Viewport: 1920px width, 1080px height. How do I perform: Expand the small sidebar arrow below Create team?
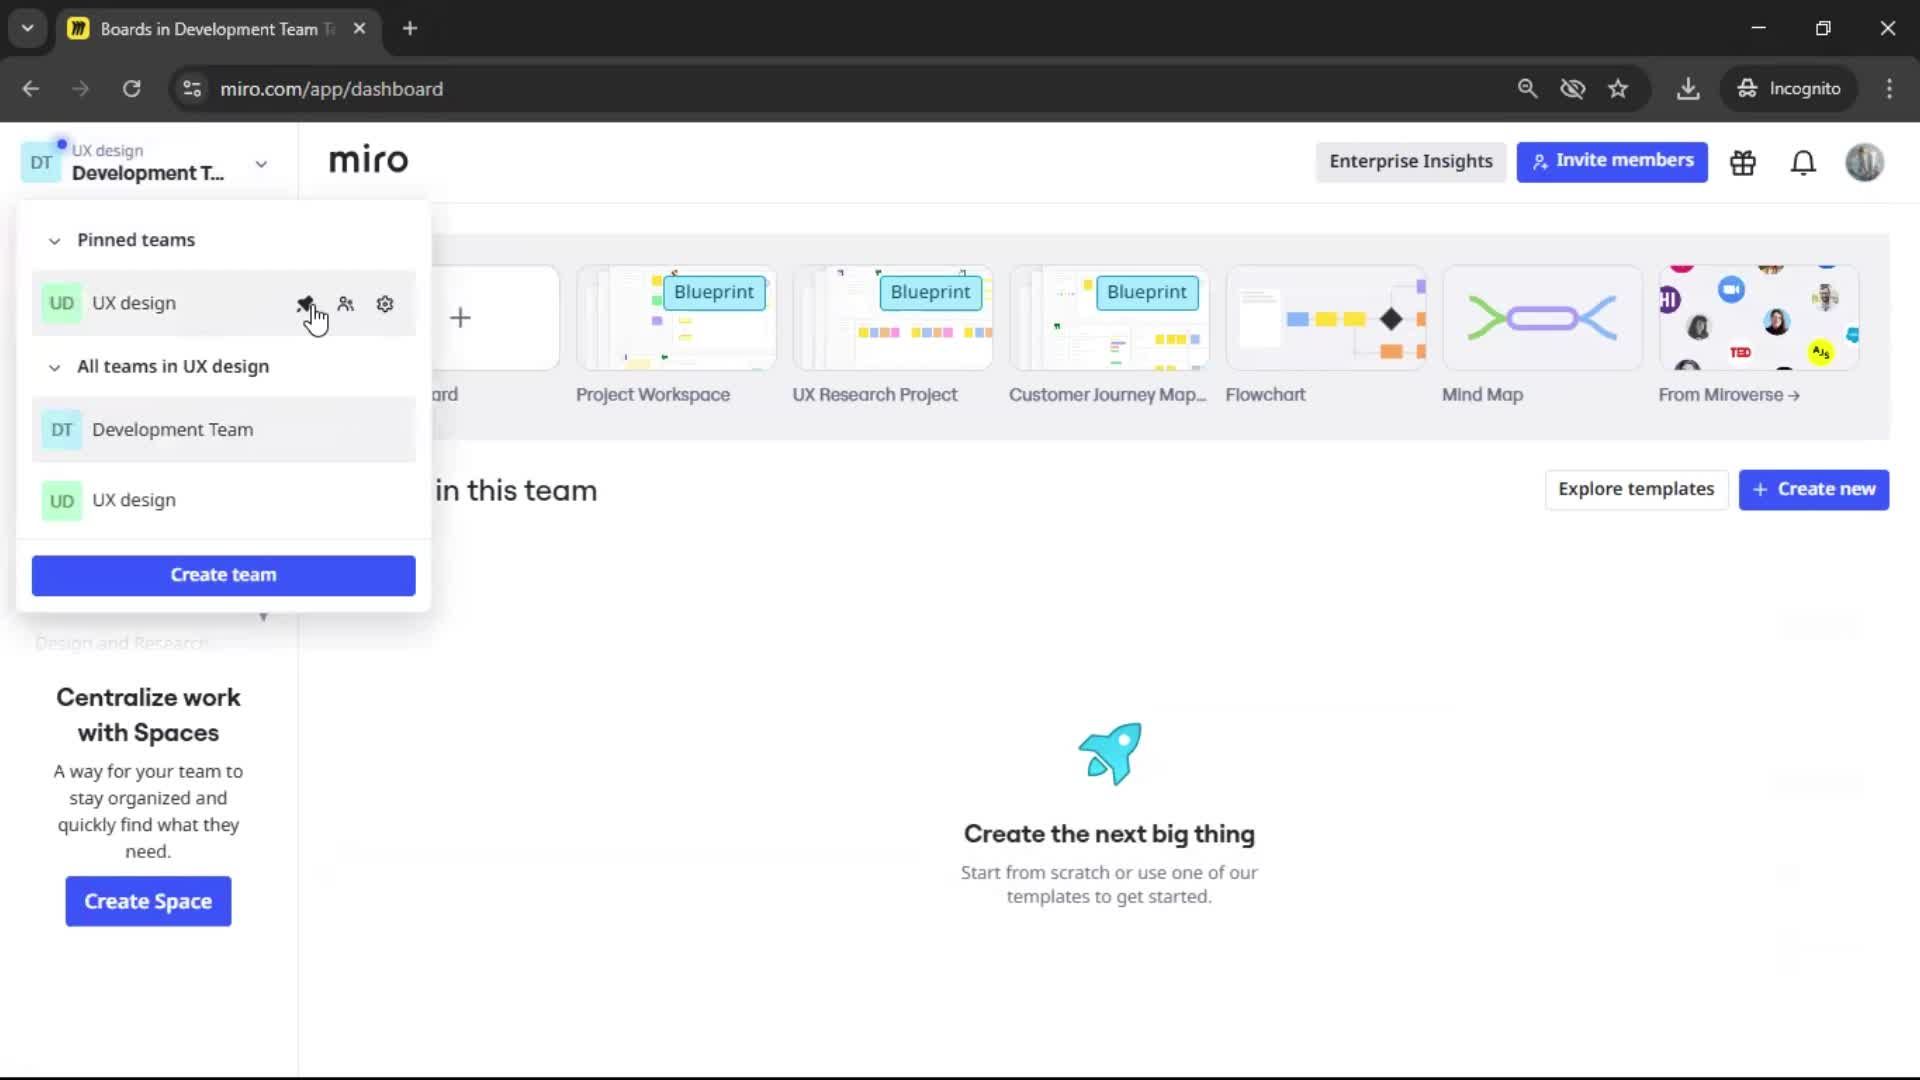(x=263, y=617)
